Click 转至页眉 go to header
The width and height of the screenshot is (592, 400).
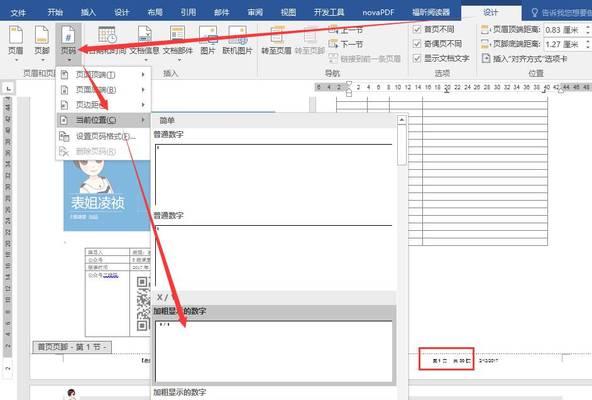pyautogui.click(x=276, y=41)
